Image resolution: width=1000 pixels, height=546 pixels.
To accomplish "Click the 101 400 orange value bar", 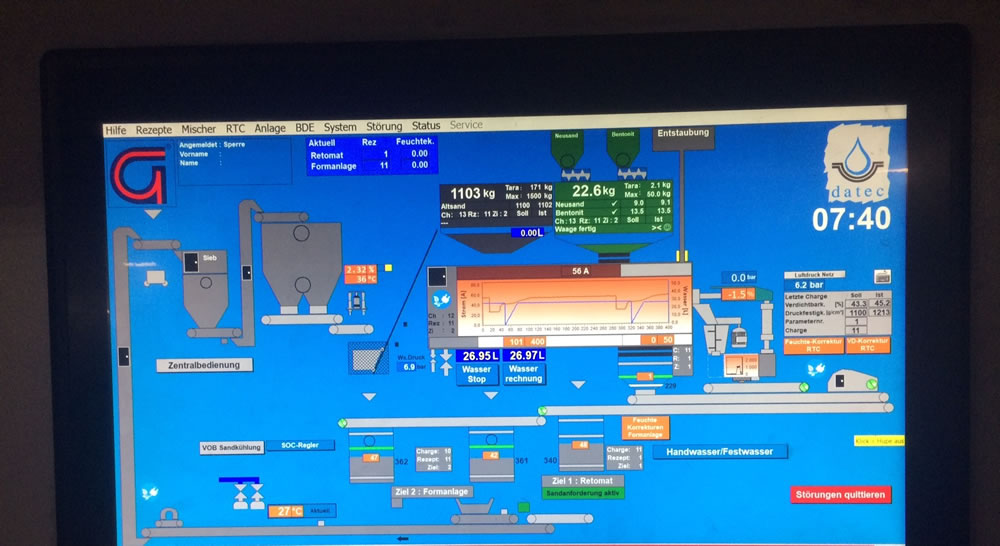I will (x=526, y=342).
